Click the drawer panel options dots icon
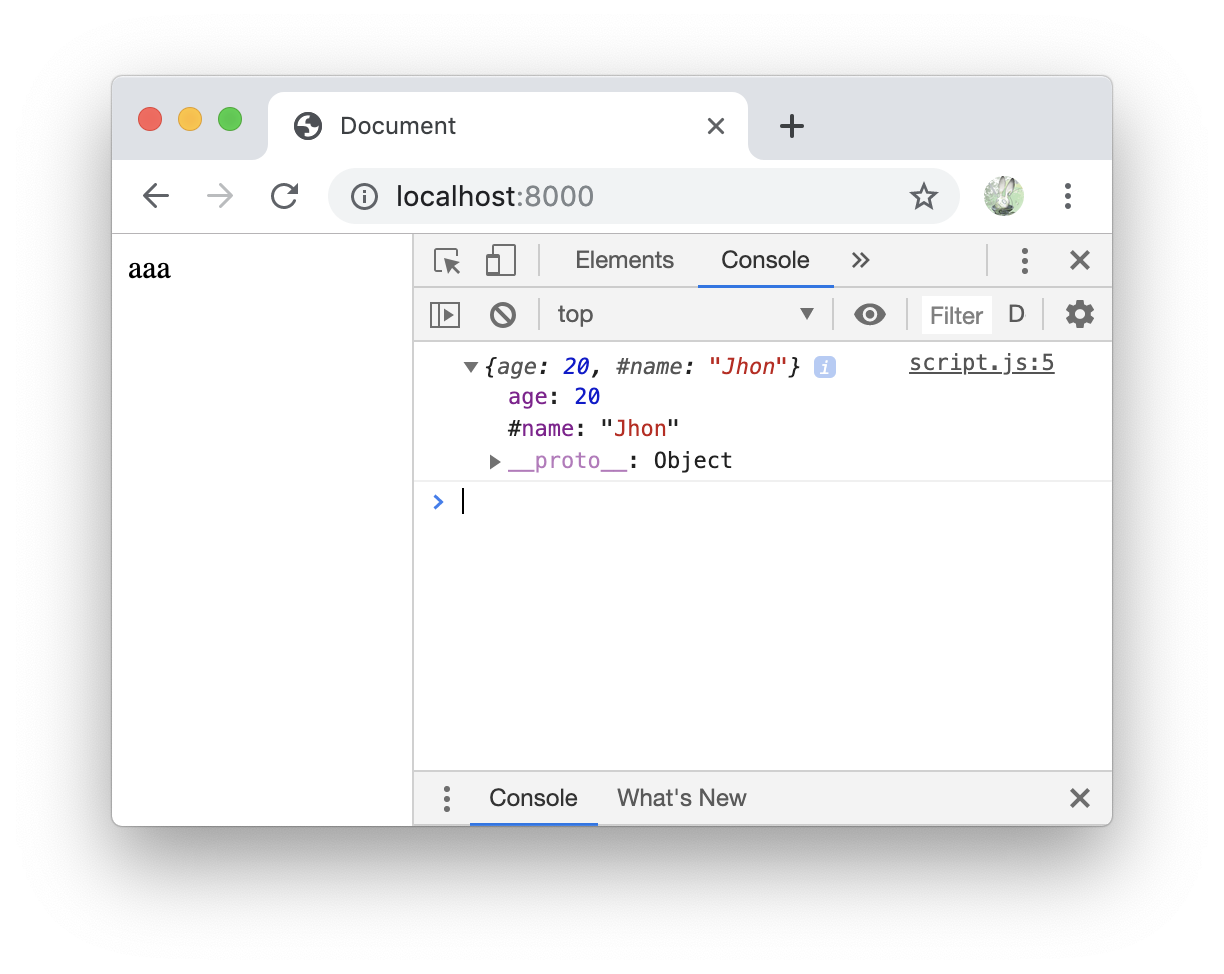 point(446,798)
